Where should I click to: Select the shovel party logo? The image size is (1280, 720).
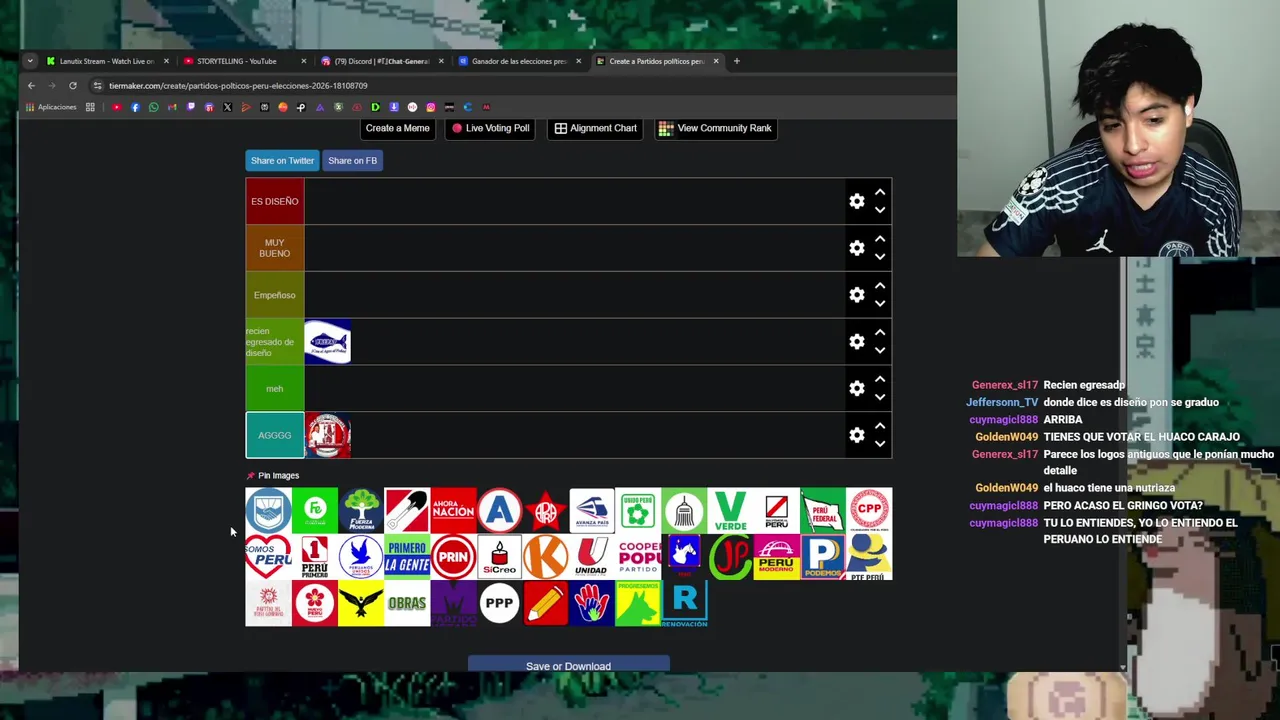coord(407,510)
